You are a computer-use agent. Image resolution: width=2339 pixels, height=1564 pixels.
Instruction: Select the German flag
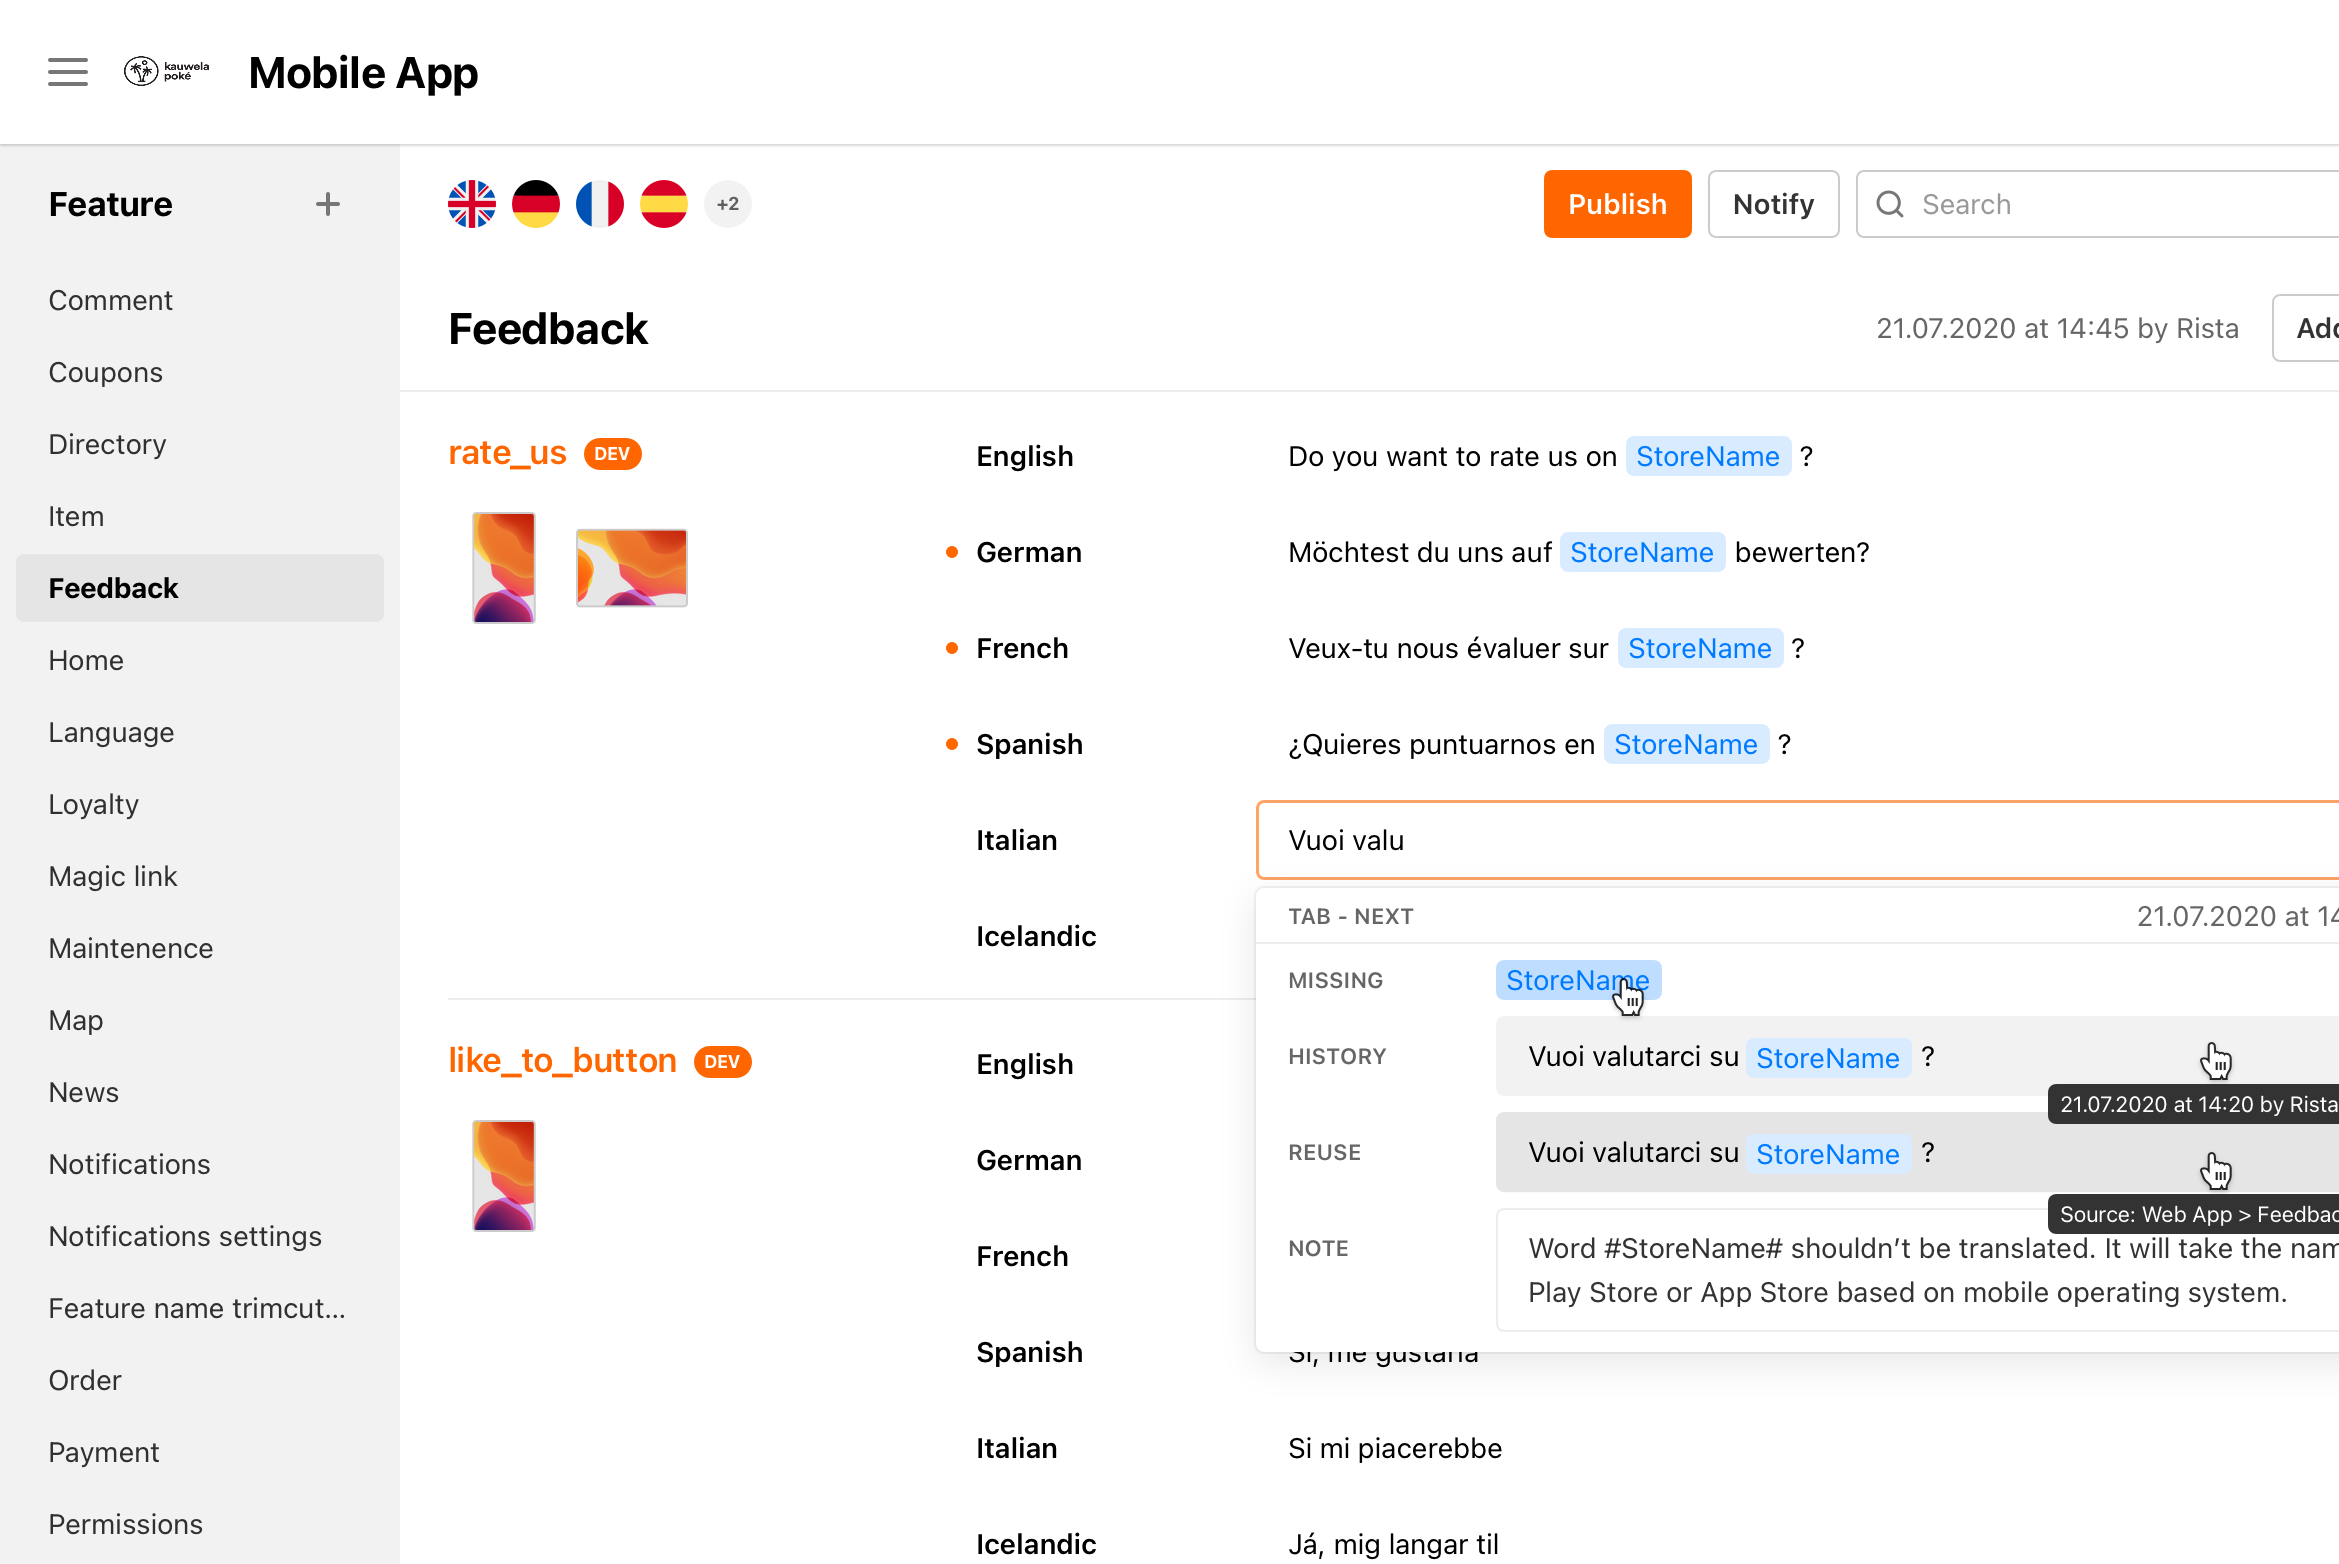pos(536,204)
